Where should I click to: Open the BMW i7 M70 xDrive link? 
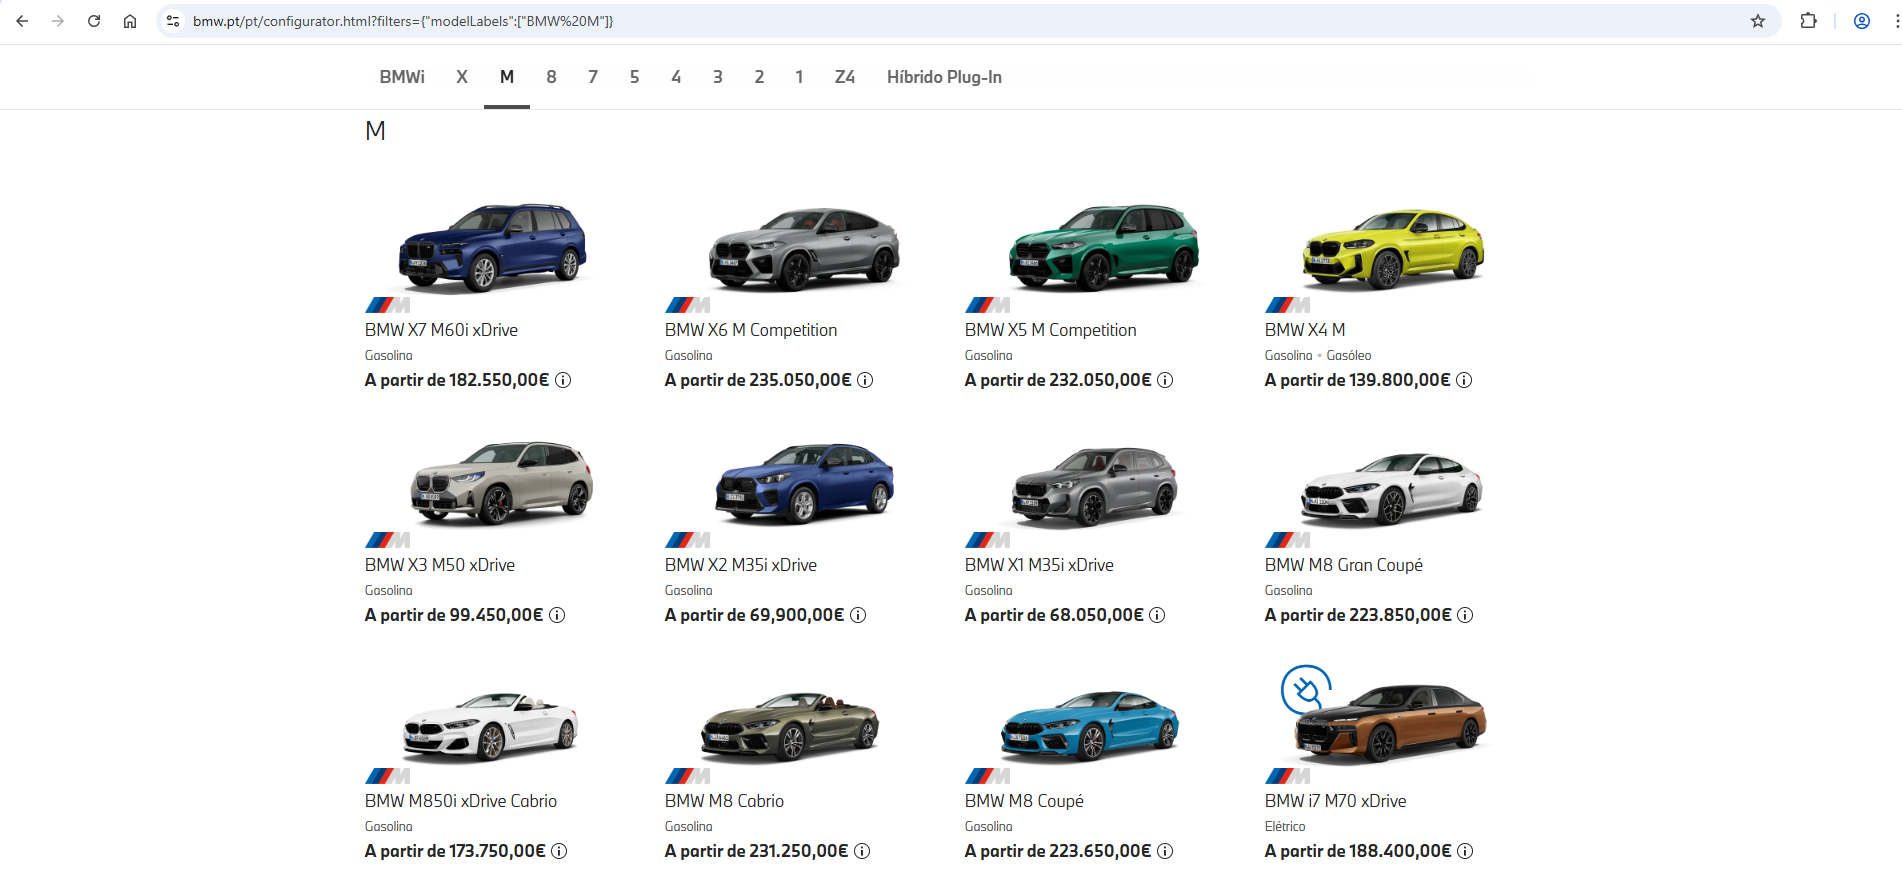pos(1335,801)
